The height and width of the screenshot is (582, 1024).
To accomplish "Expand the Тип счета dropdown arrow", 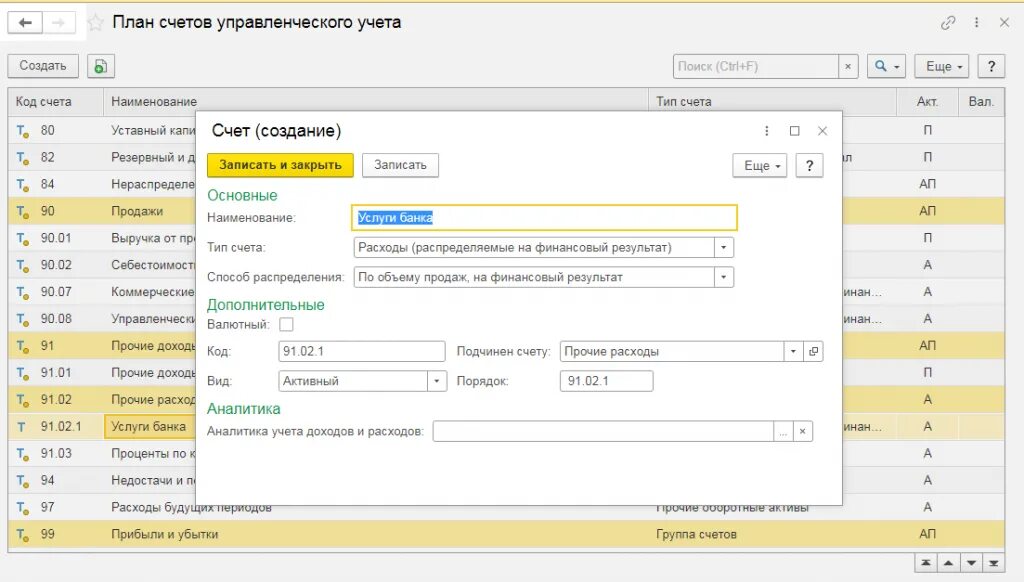I will point(724,248).
